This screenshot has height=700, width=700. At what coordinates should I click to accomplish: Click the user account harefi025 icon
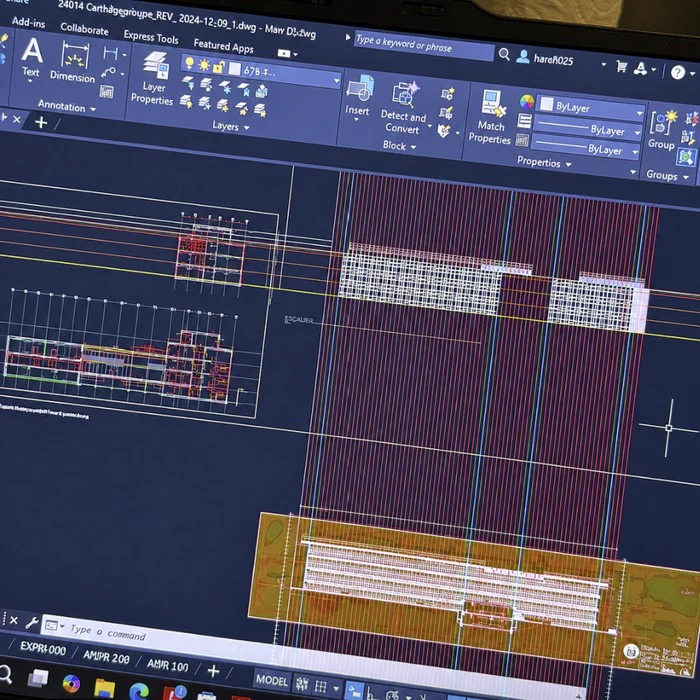pos(523,57)
